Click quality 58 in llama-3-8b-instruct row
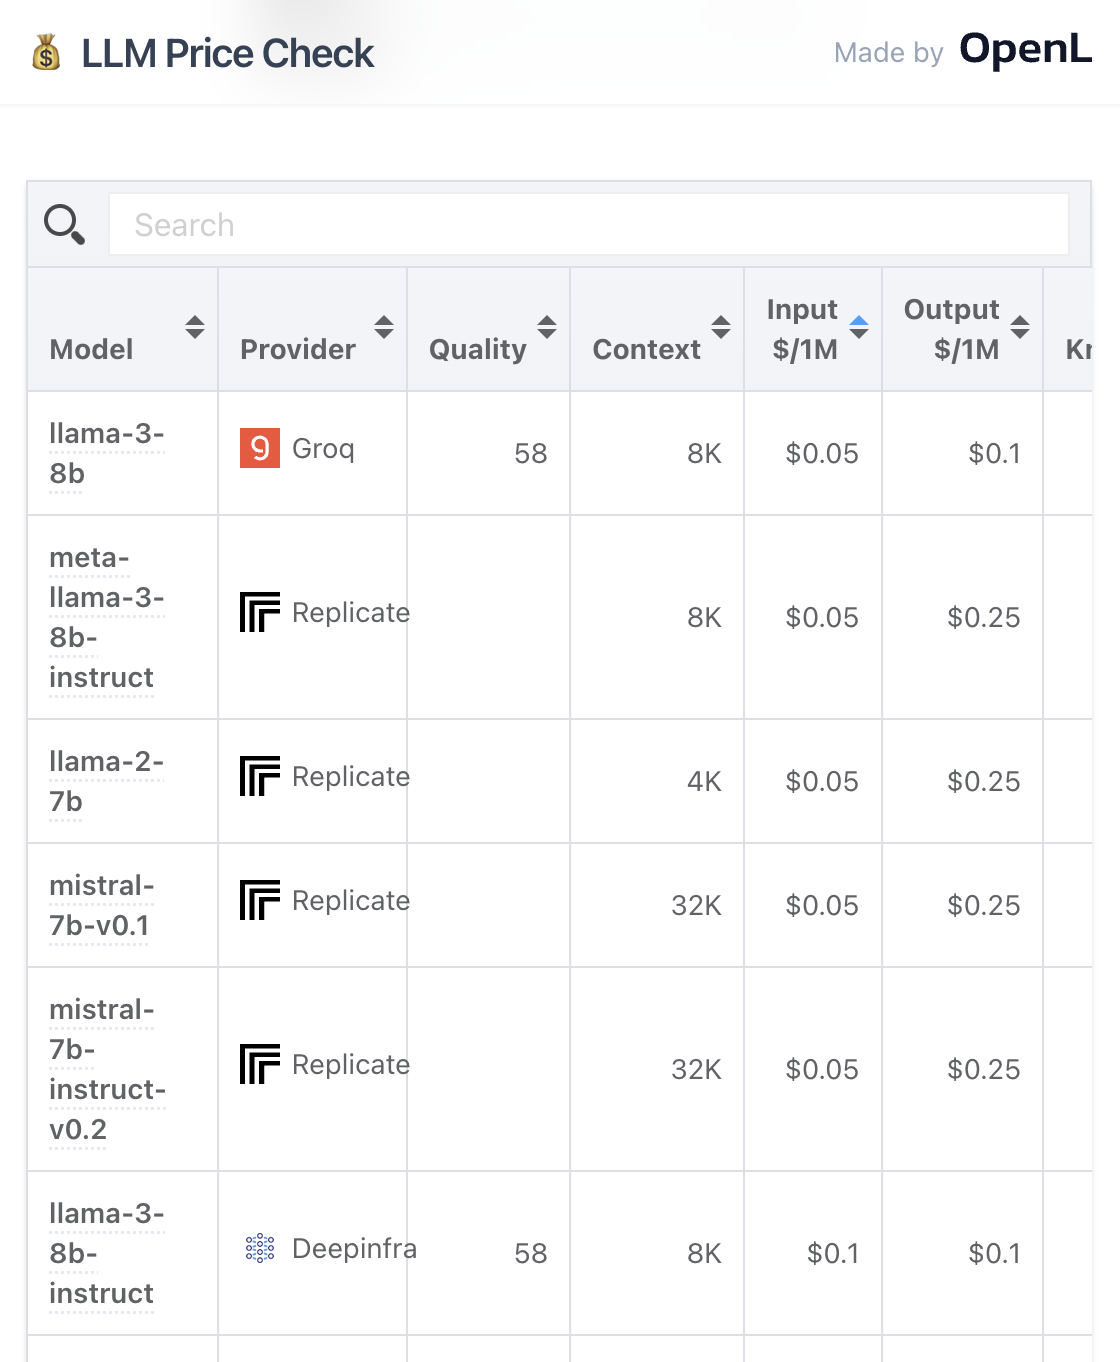 pyautogui.click(x=531, y=1253)
